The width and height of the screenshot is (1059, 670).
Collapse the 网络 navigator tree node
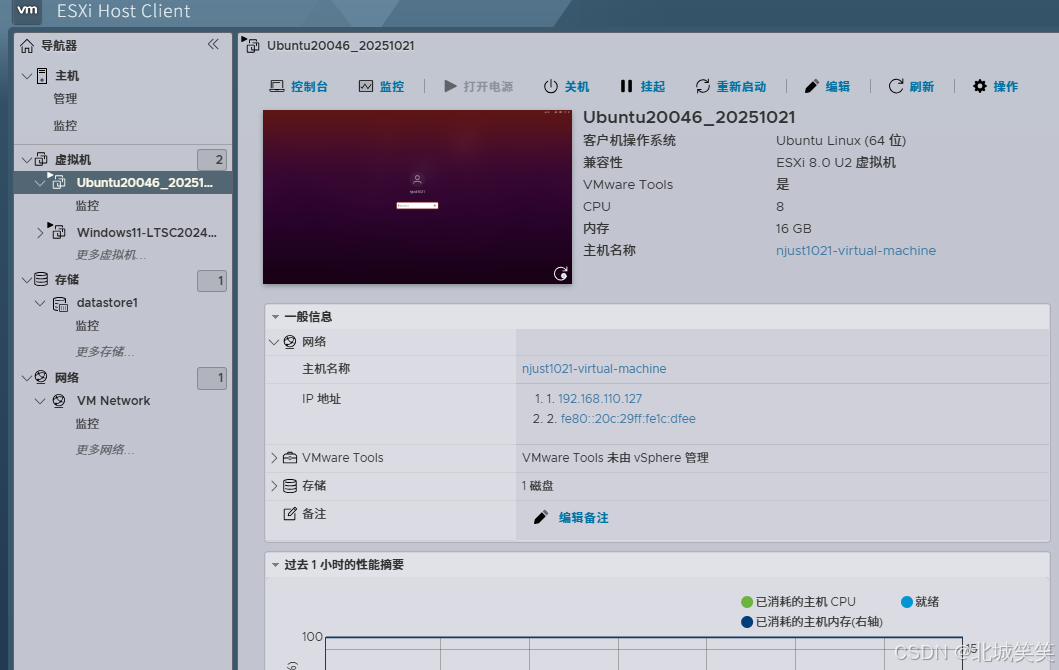(27, 378)
